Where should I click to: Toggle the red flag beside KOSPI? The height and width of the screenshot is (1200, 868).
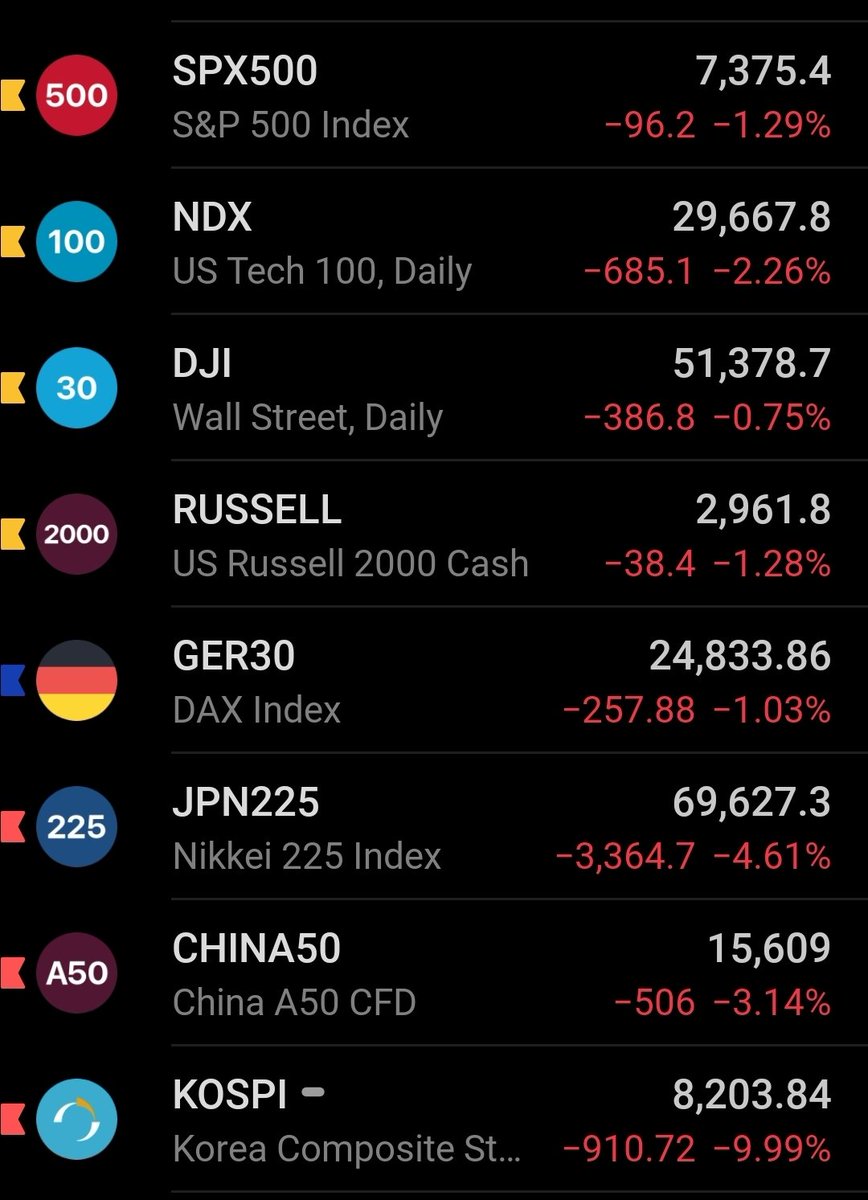(12, 1119)
